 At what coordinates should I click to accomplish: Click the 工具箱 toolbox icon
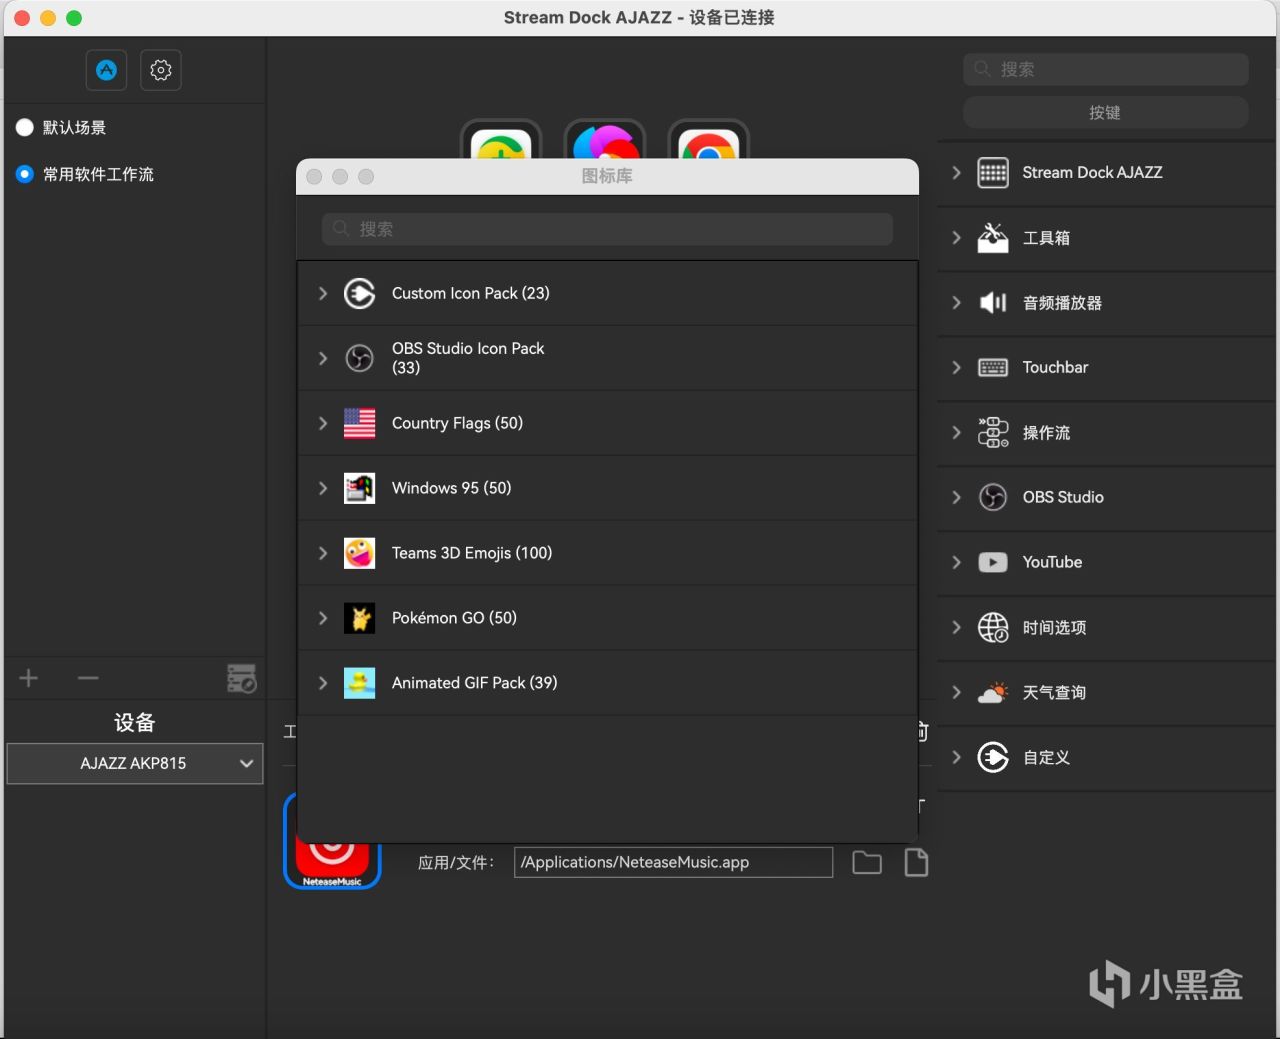tap(993, 237)
